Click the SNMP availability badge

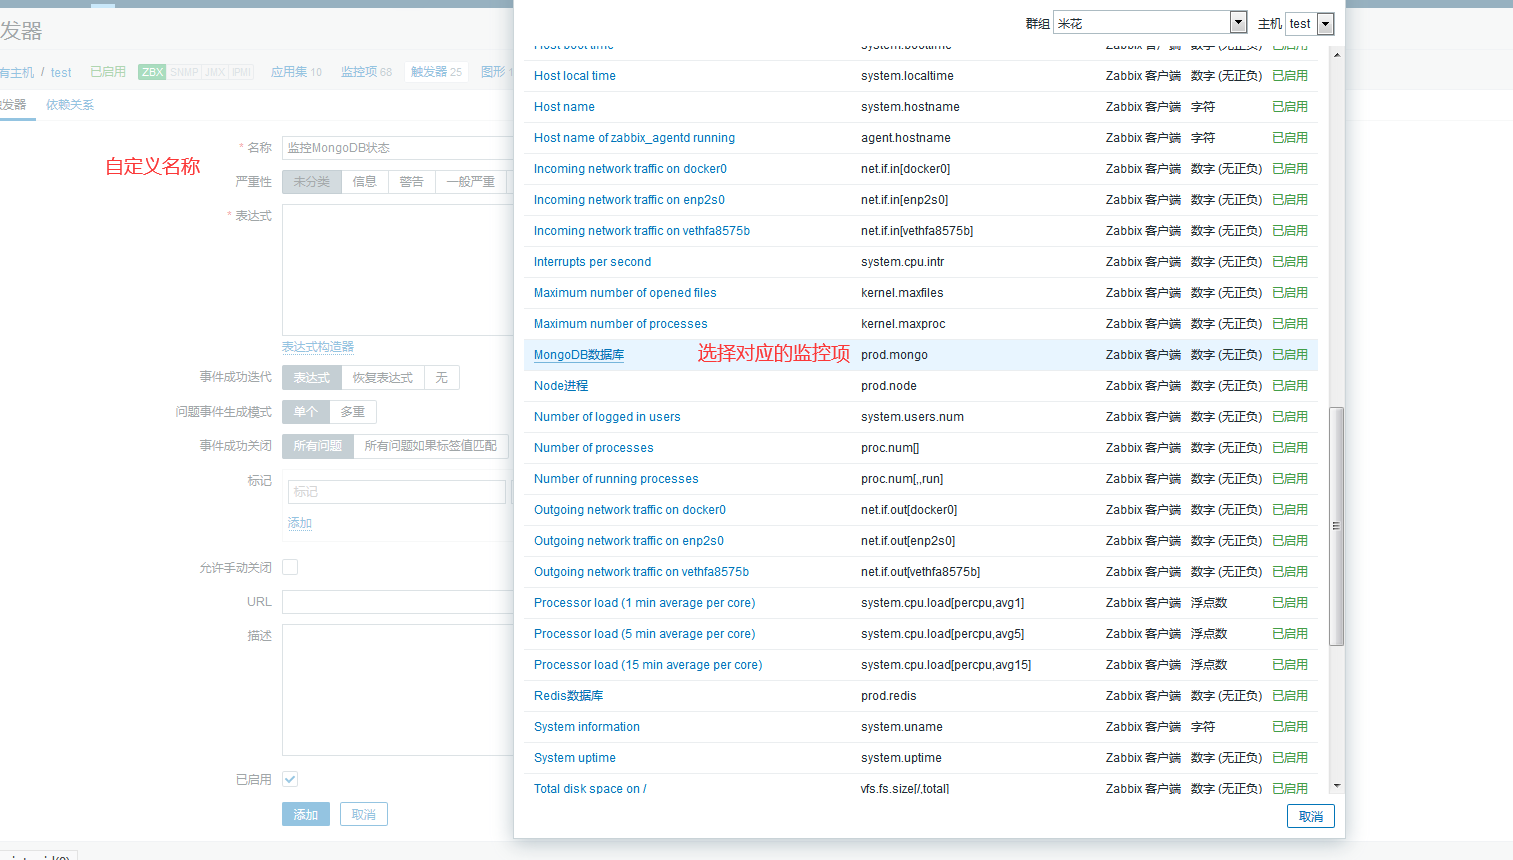[x=184, y=72]
